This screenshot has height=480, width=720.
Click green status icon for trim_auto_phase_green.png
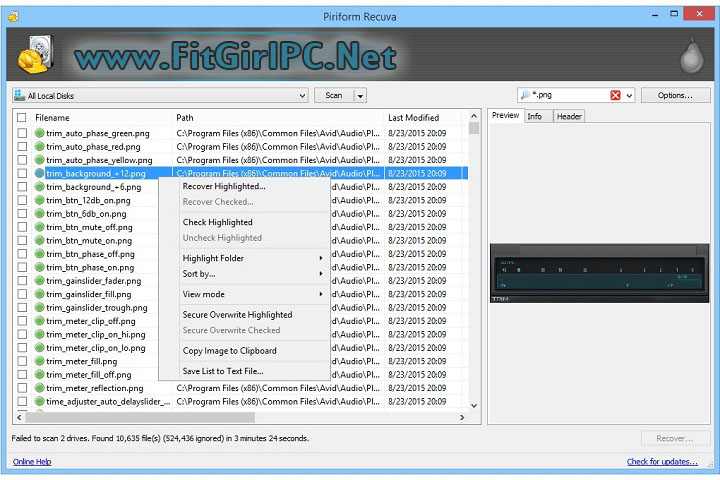point(40,133)
